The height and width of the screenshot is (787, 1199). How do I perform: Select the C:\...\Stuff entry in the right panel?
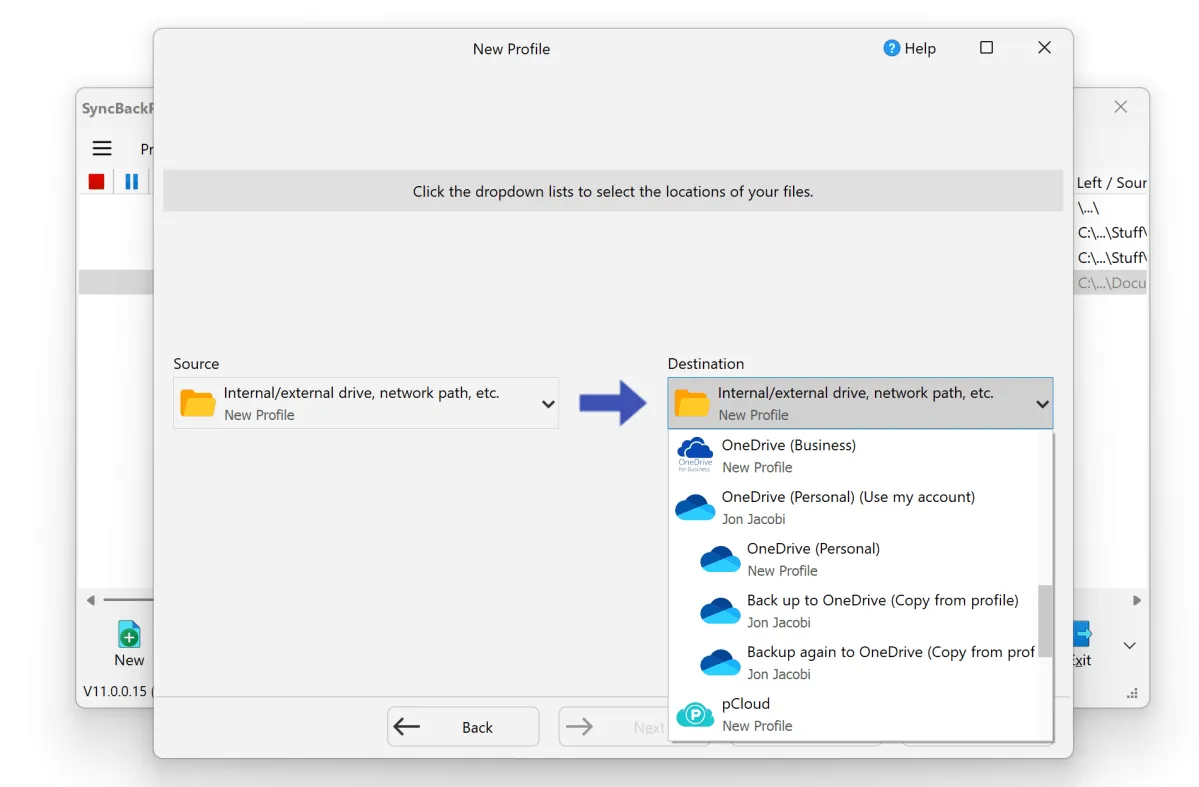[1110, 232]
